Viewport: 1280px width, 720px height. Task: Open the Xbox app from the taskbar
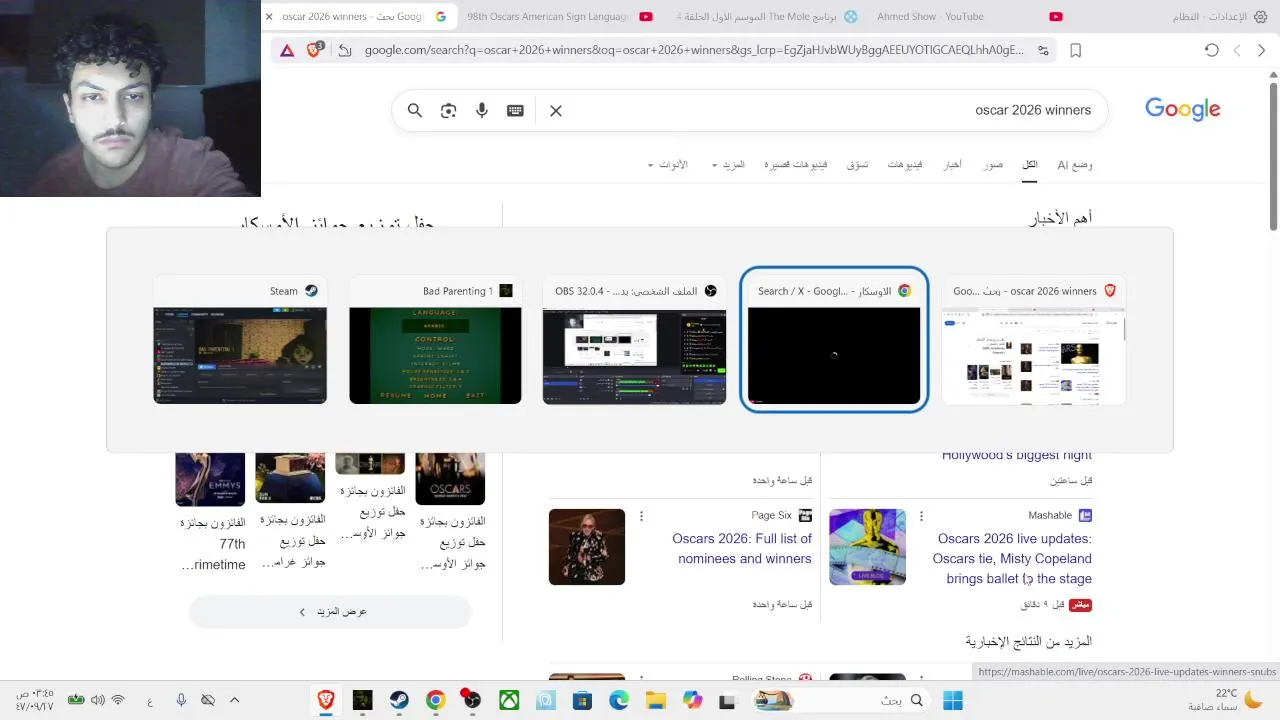click(x=509, y=701)
